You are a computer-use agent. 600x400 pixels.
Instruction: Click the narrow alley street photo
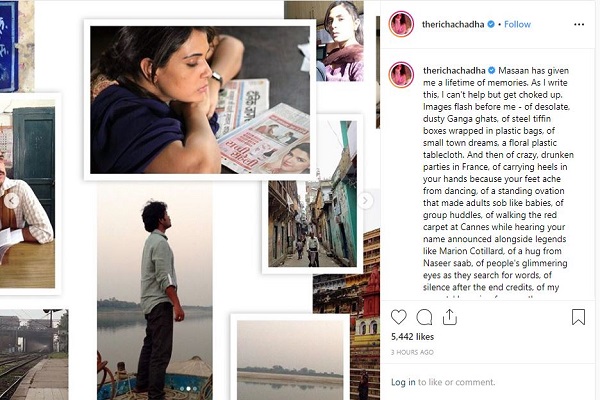pos(312,194)
